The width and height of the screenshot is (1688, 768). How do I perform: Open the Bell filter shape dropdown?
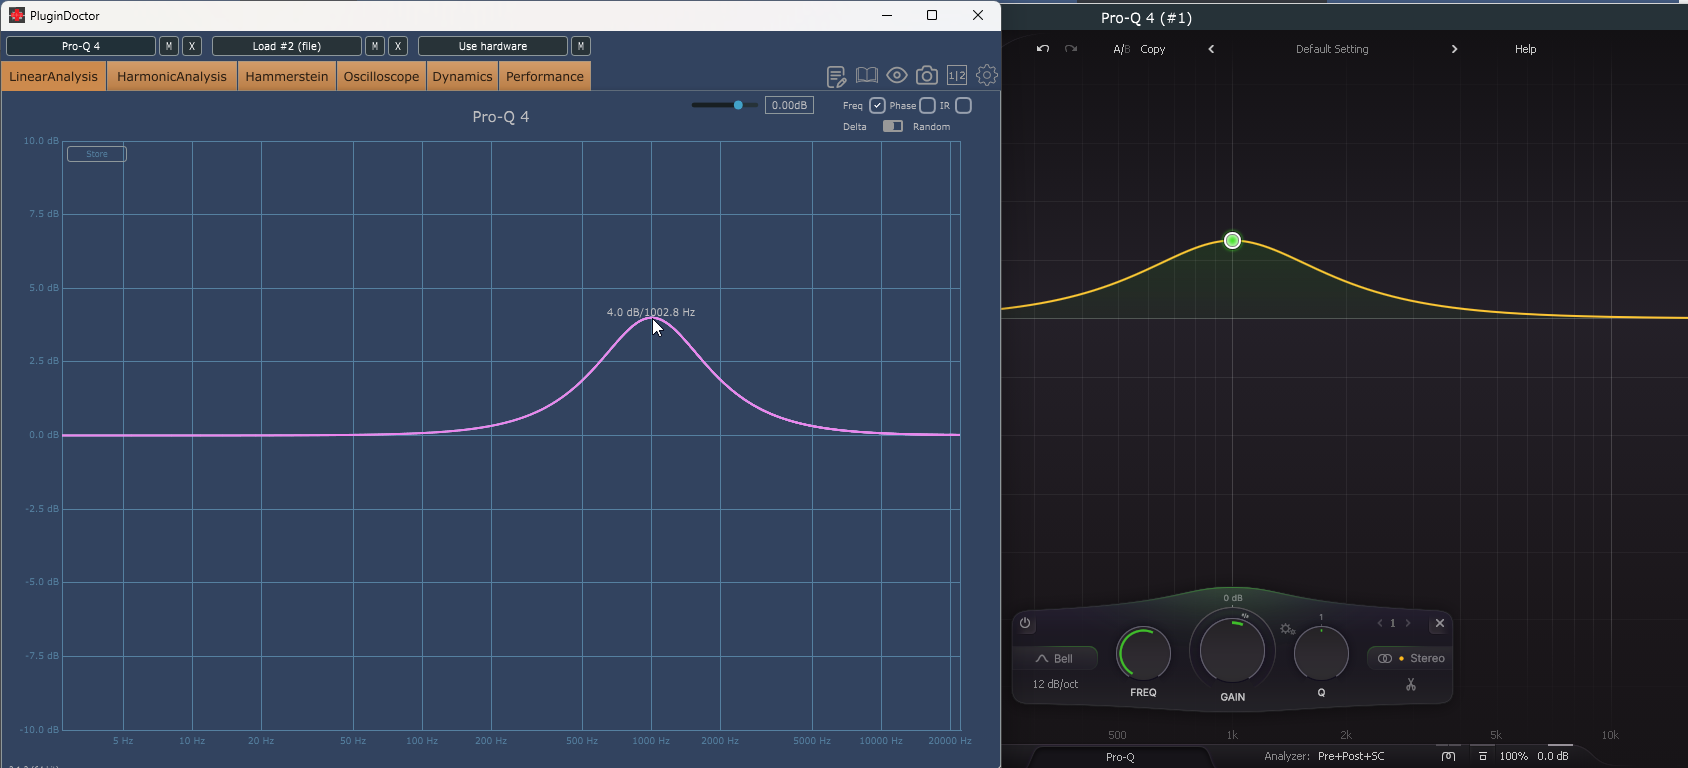(x=1055, y=659)
